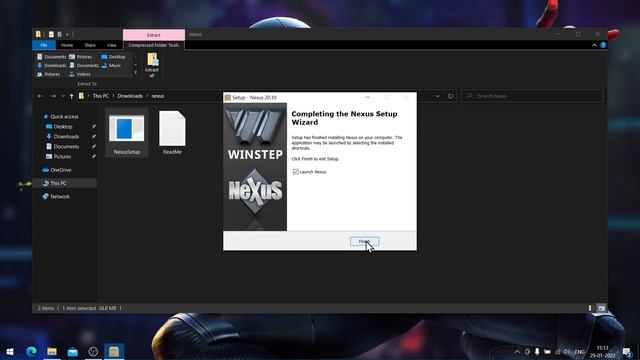This screenshot has height=360, width=640.
Task: Uncheck the Launch Nexus checkbox
Action: pyautogui.click(x=296, y=172)
